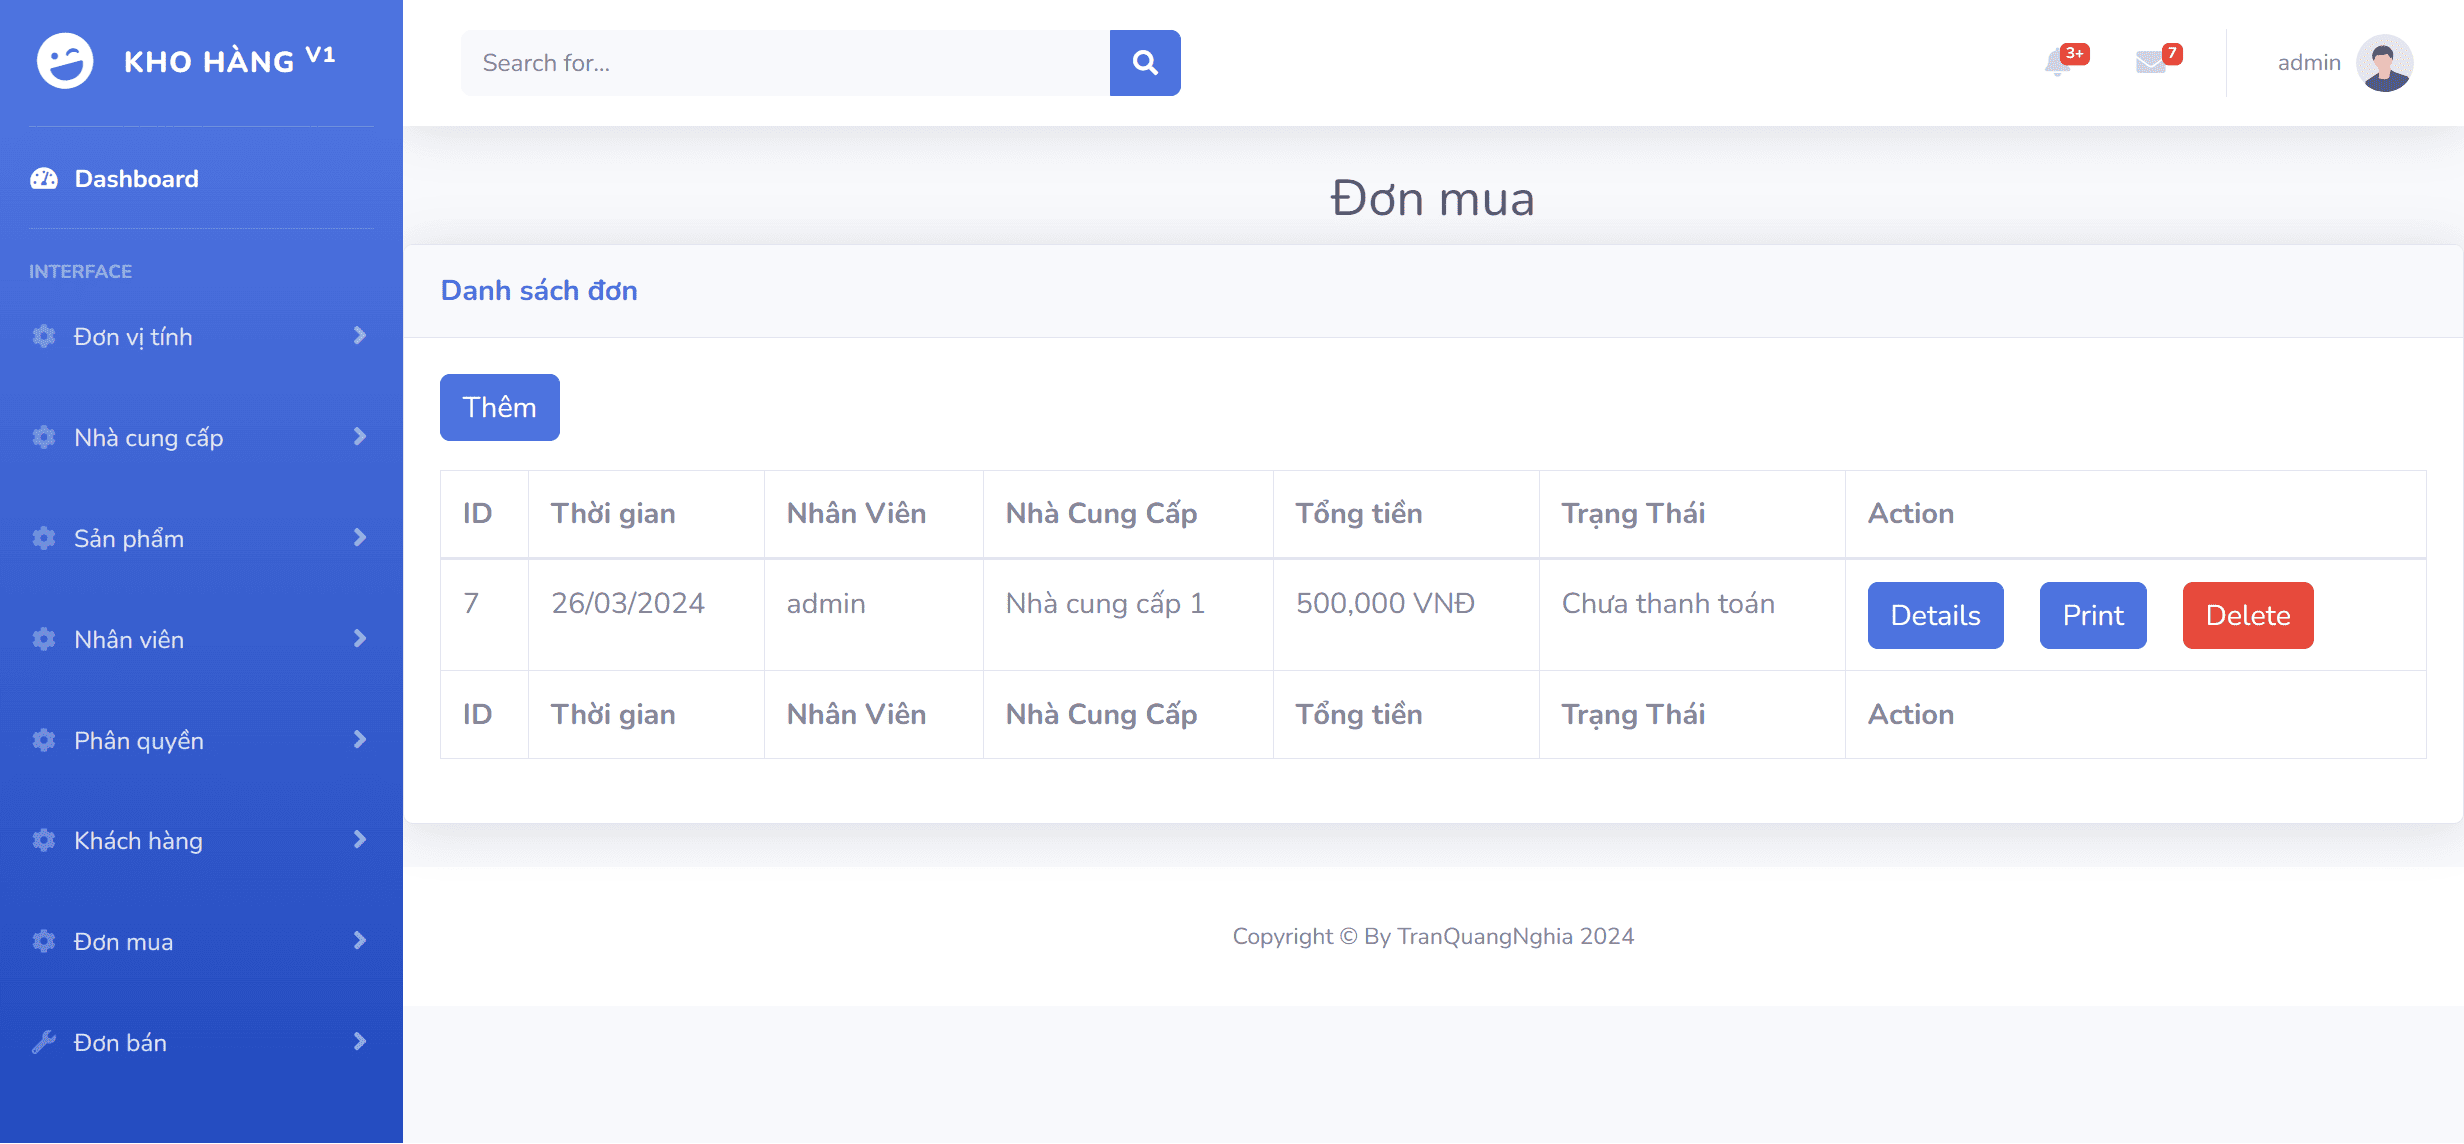Click the gear icon beside Sản phẩm
Viewport: 2464px width, 1144px height.
coord(44,539)
